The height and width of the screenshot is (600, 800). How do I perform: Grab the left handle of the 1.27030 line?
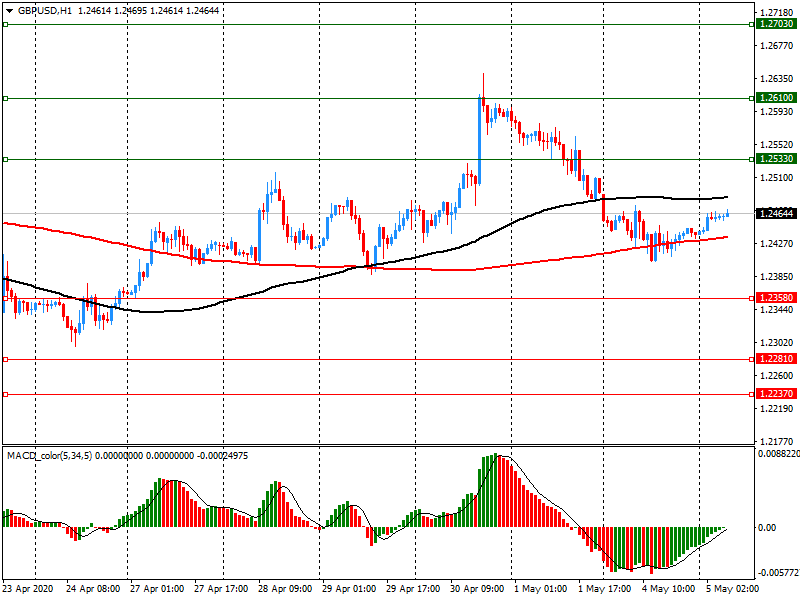pyautogui.click(x=6, y=24)
